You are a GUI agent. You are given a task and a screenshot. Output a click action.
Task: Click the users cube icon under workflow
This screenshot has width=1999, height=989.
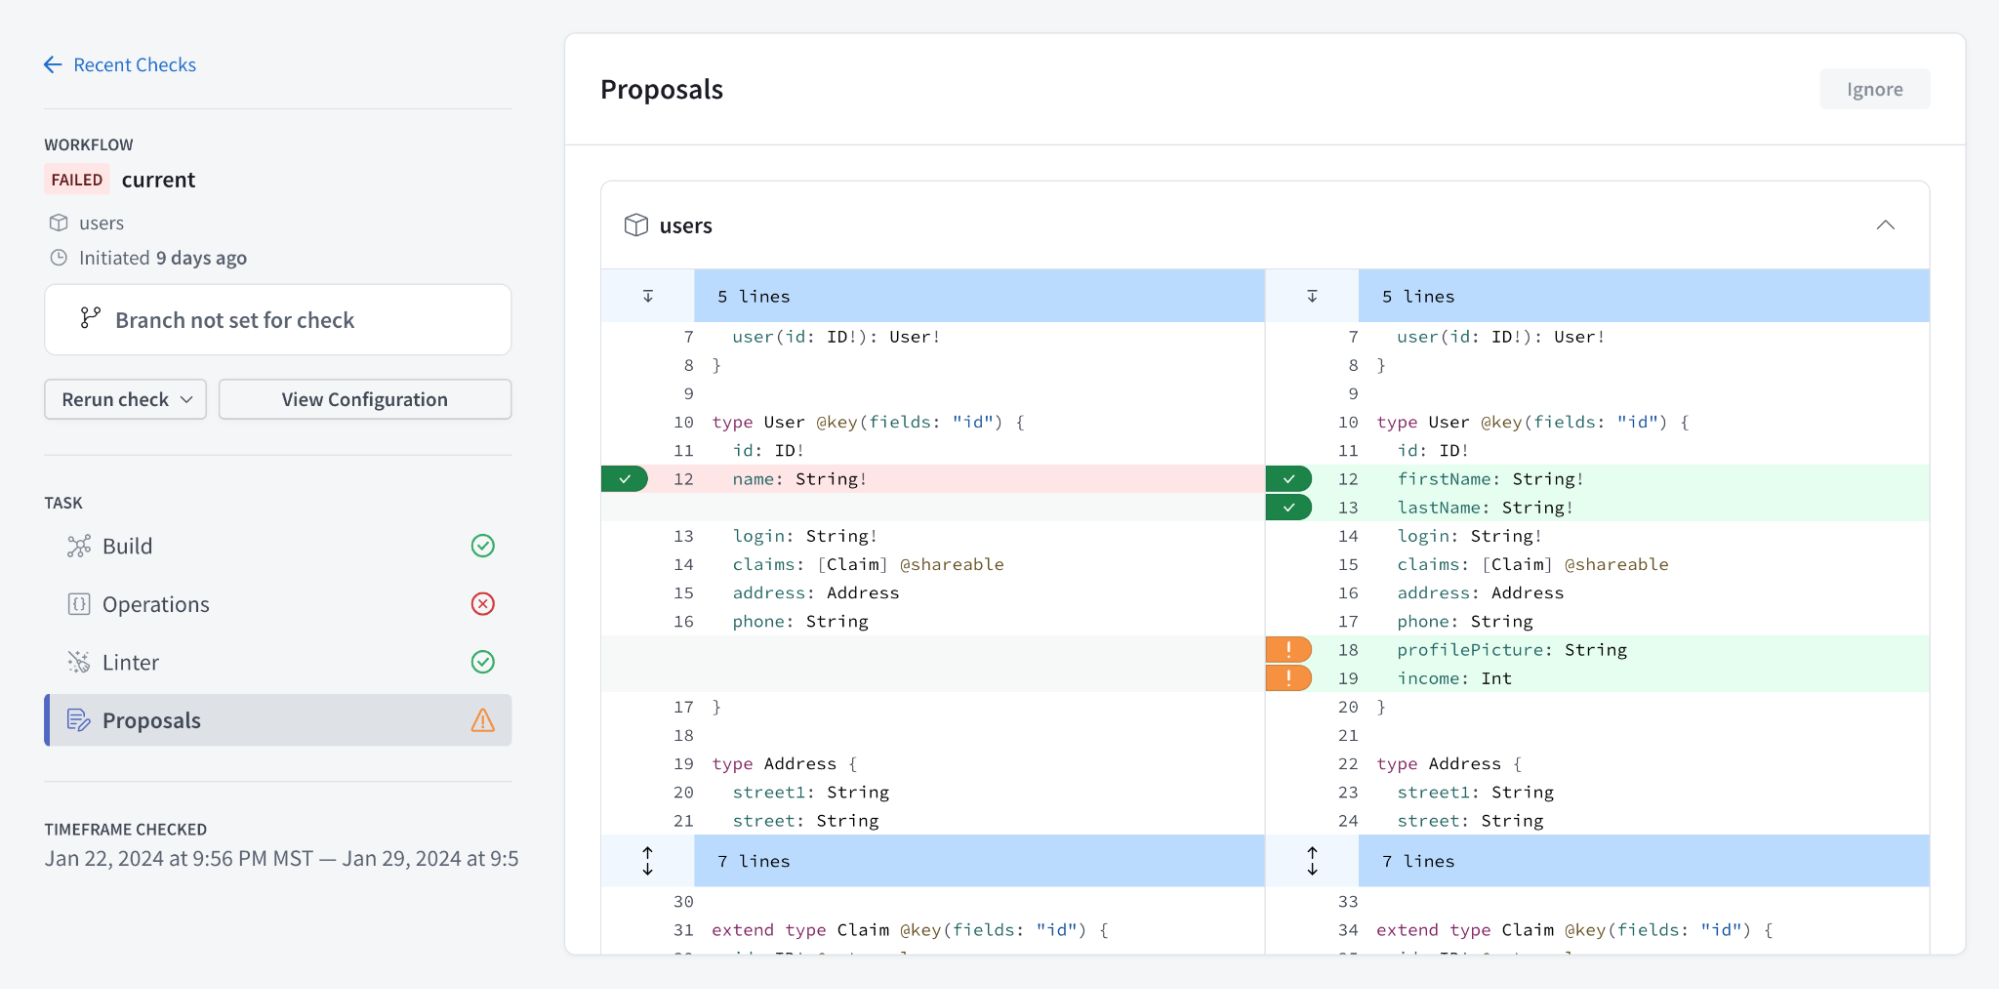click(59, 223)
